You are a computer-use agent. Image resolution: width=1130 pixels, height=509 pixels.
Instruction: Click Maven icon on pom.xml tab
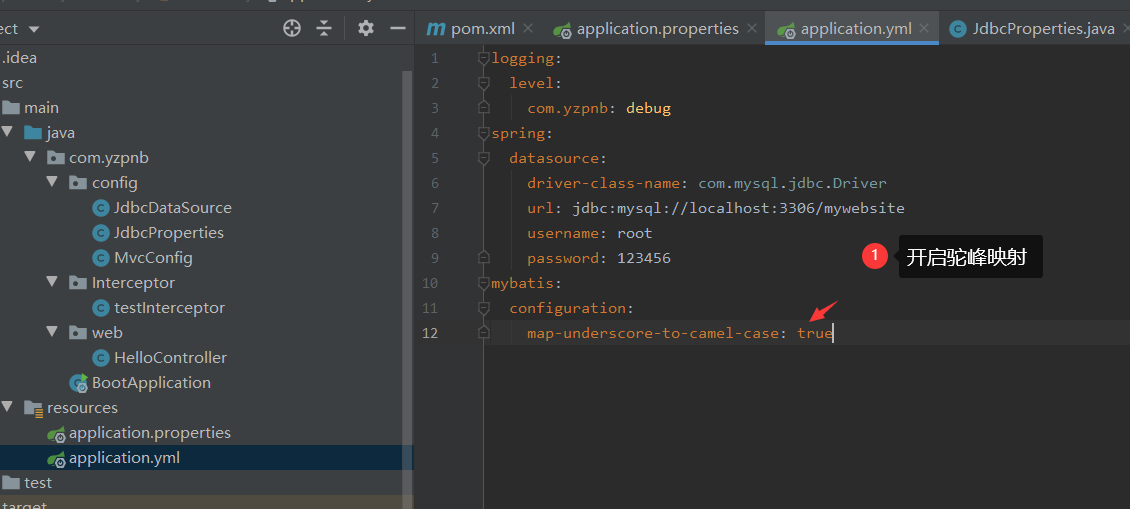[436, 29]
